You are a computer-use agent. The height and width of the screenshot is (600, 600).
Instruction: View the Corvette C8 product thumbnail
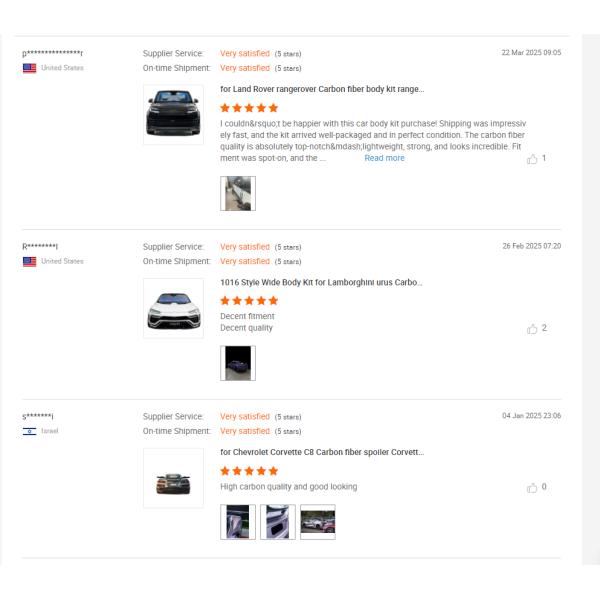tap(173, 478)
